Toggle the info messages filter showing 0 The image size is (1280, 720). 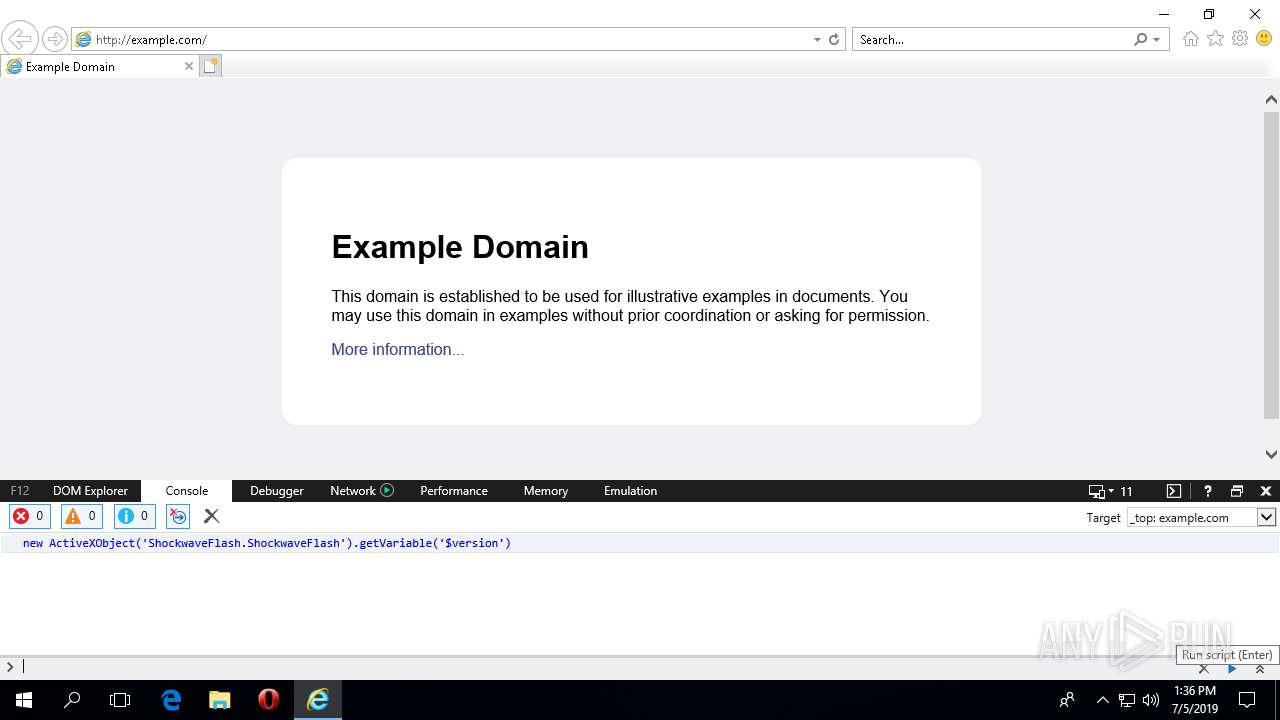point(134,516)
